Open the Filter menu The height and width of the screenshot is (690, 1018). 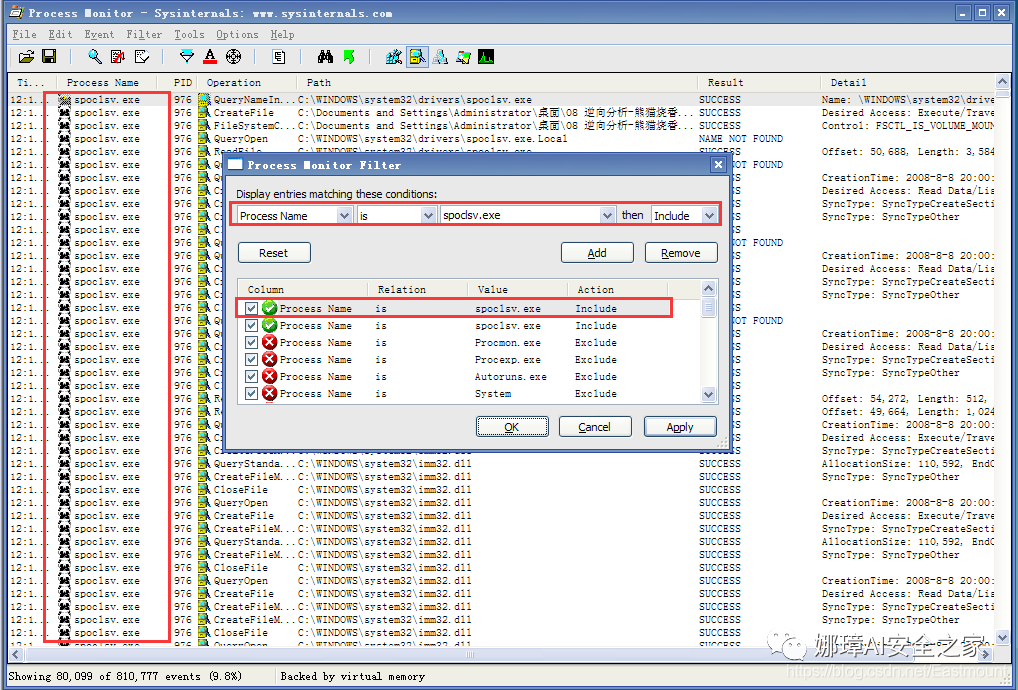[x=144, y=34]
